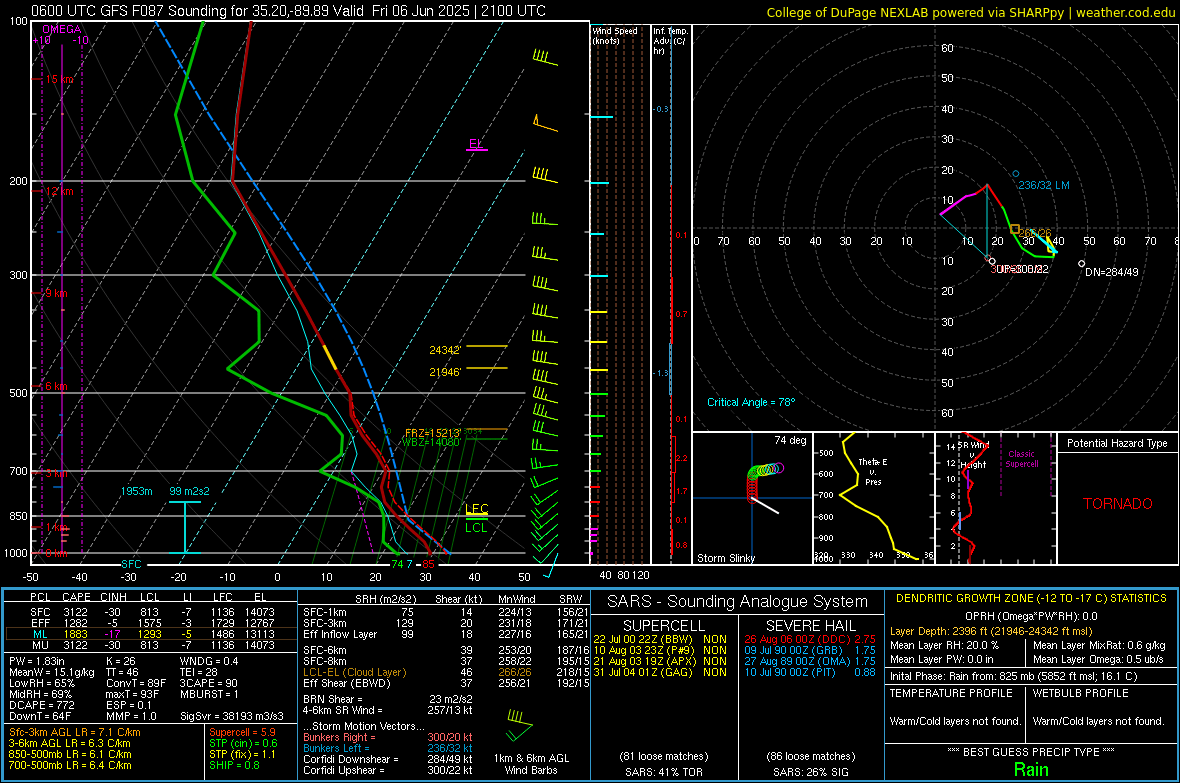Click the surface temperature value 85

pyautogui.click(x=428, y=564)
